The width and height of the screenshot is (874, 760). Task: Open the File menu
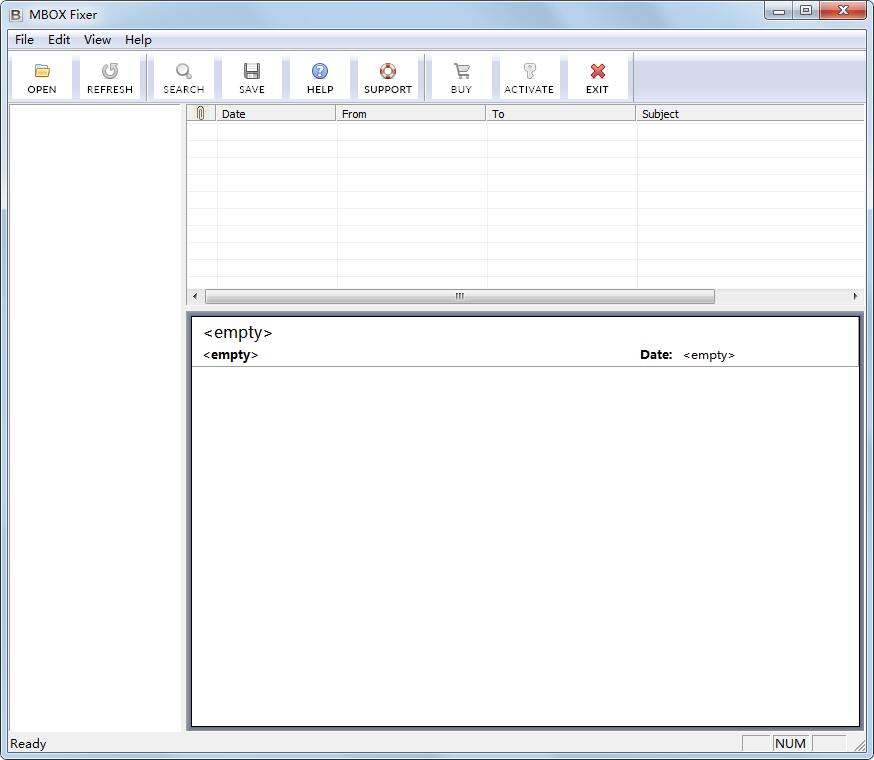pyautogui.click(x=23, y=39)
